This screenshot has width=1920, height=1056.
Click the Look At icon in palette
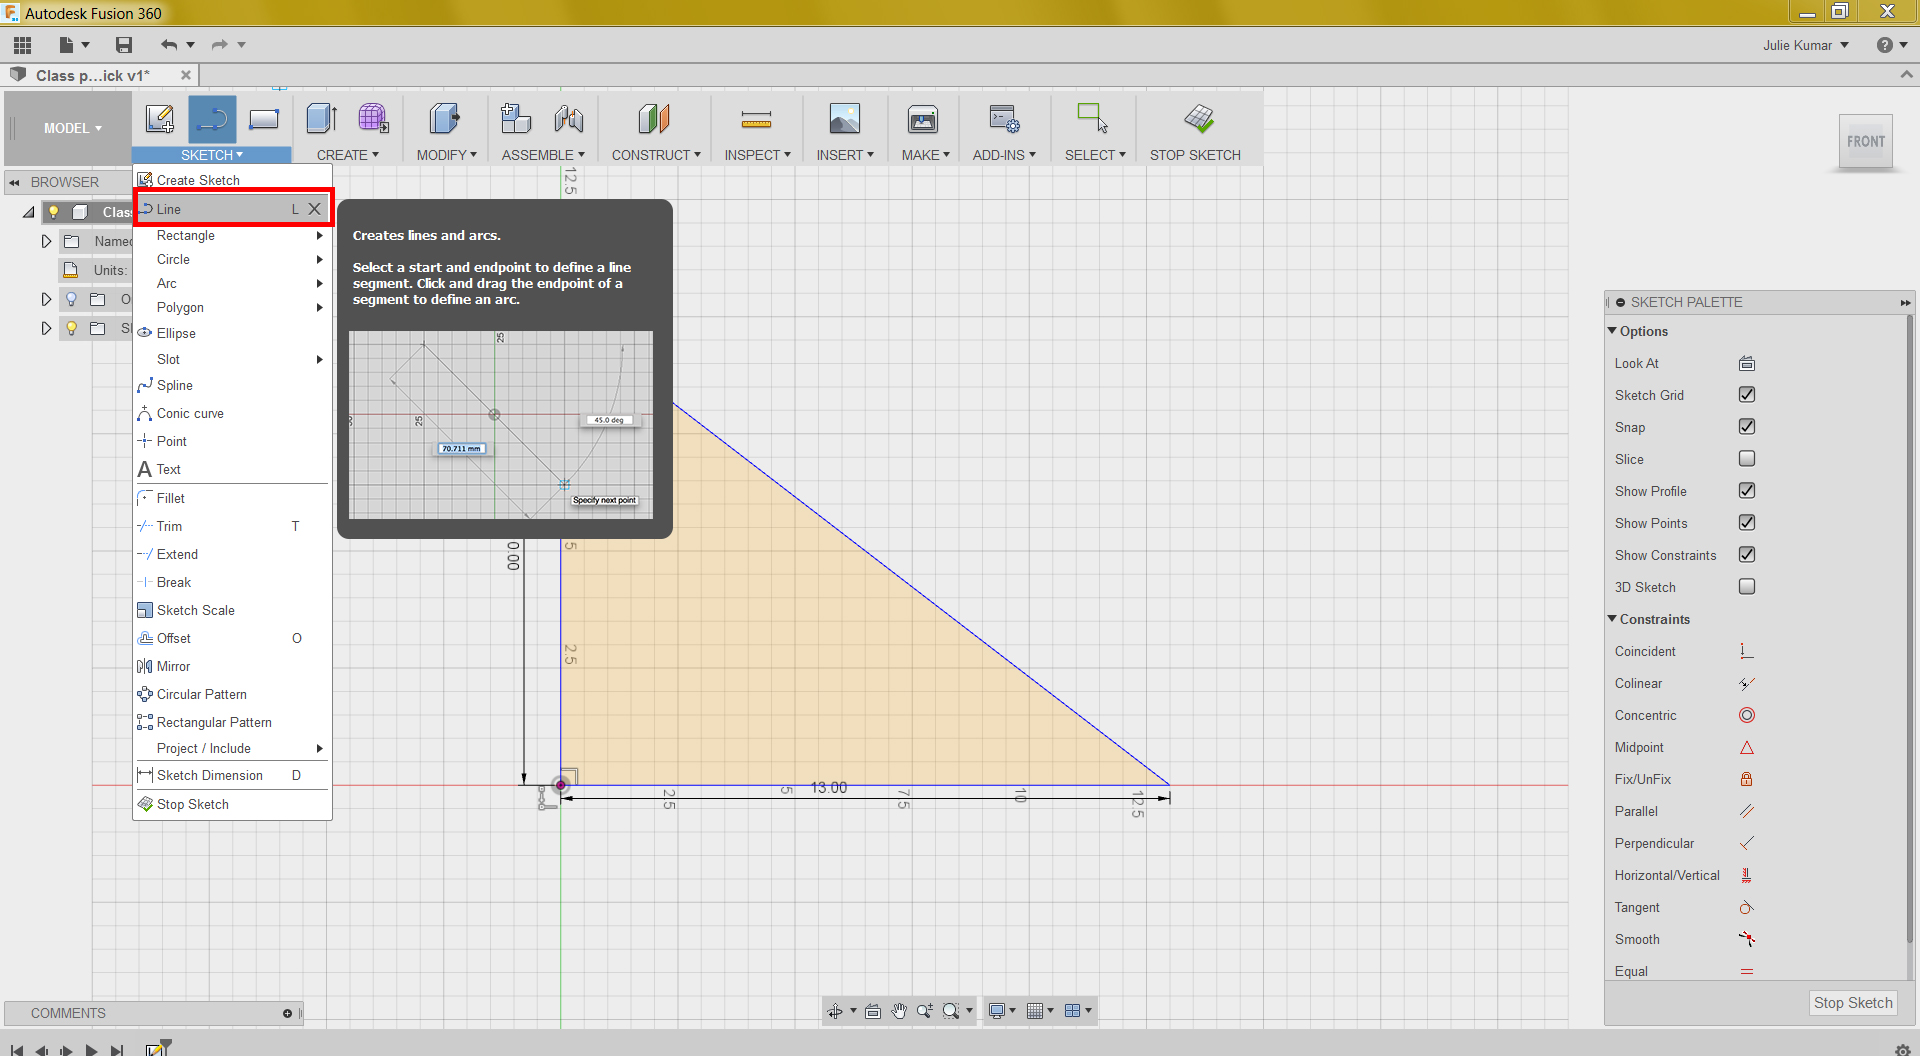coord(1746,363)
